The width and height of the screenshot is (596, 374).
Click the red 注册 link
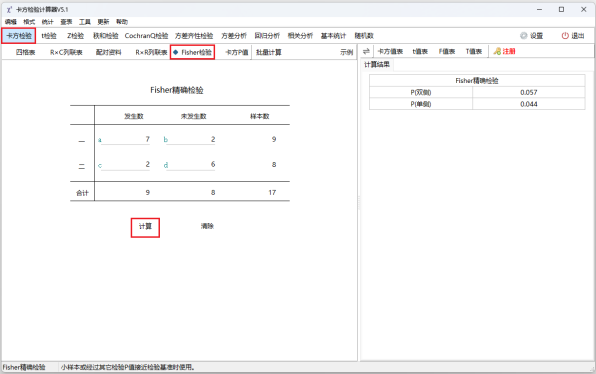point(509,51)
